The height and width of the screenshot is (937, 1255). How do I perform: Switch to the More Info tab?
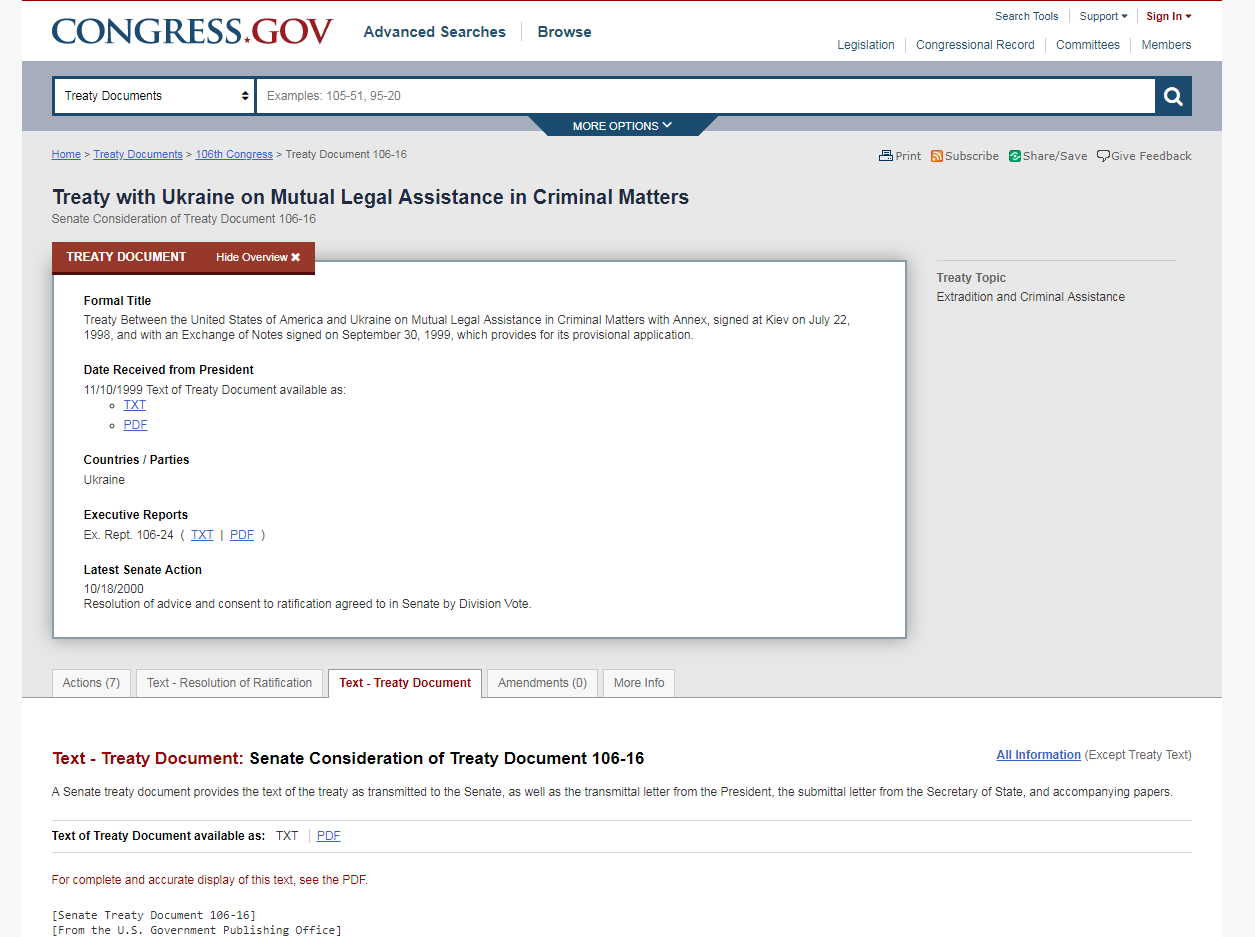639,683
